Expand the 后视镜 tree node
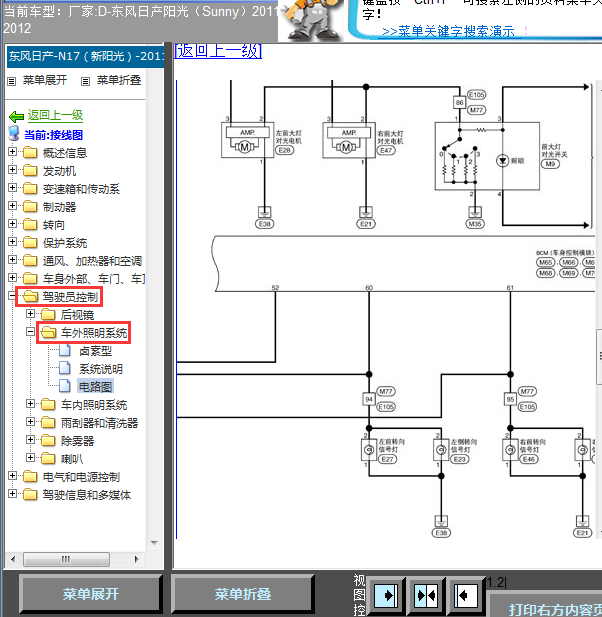Image resolution: width=602 pixels, height=617 pixels. 30,314
